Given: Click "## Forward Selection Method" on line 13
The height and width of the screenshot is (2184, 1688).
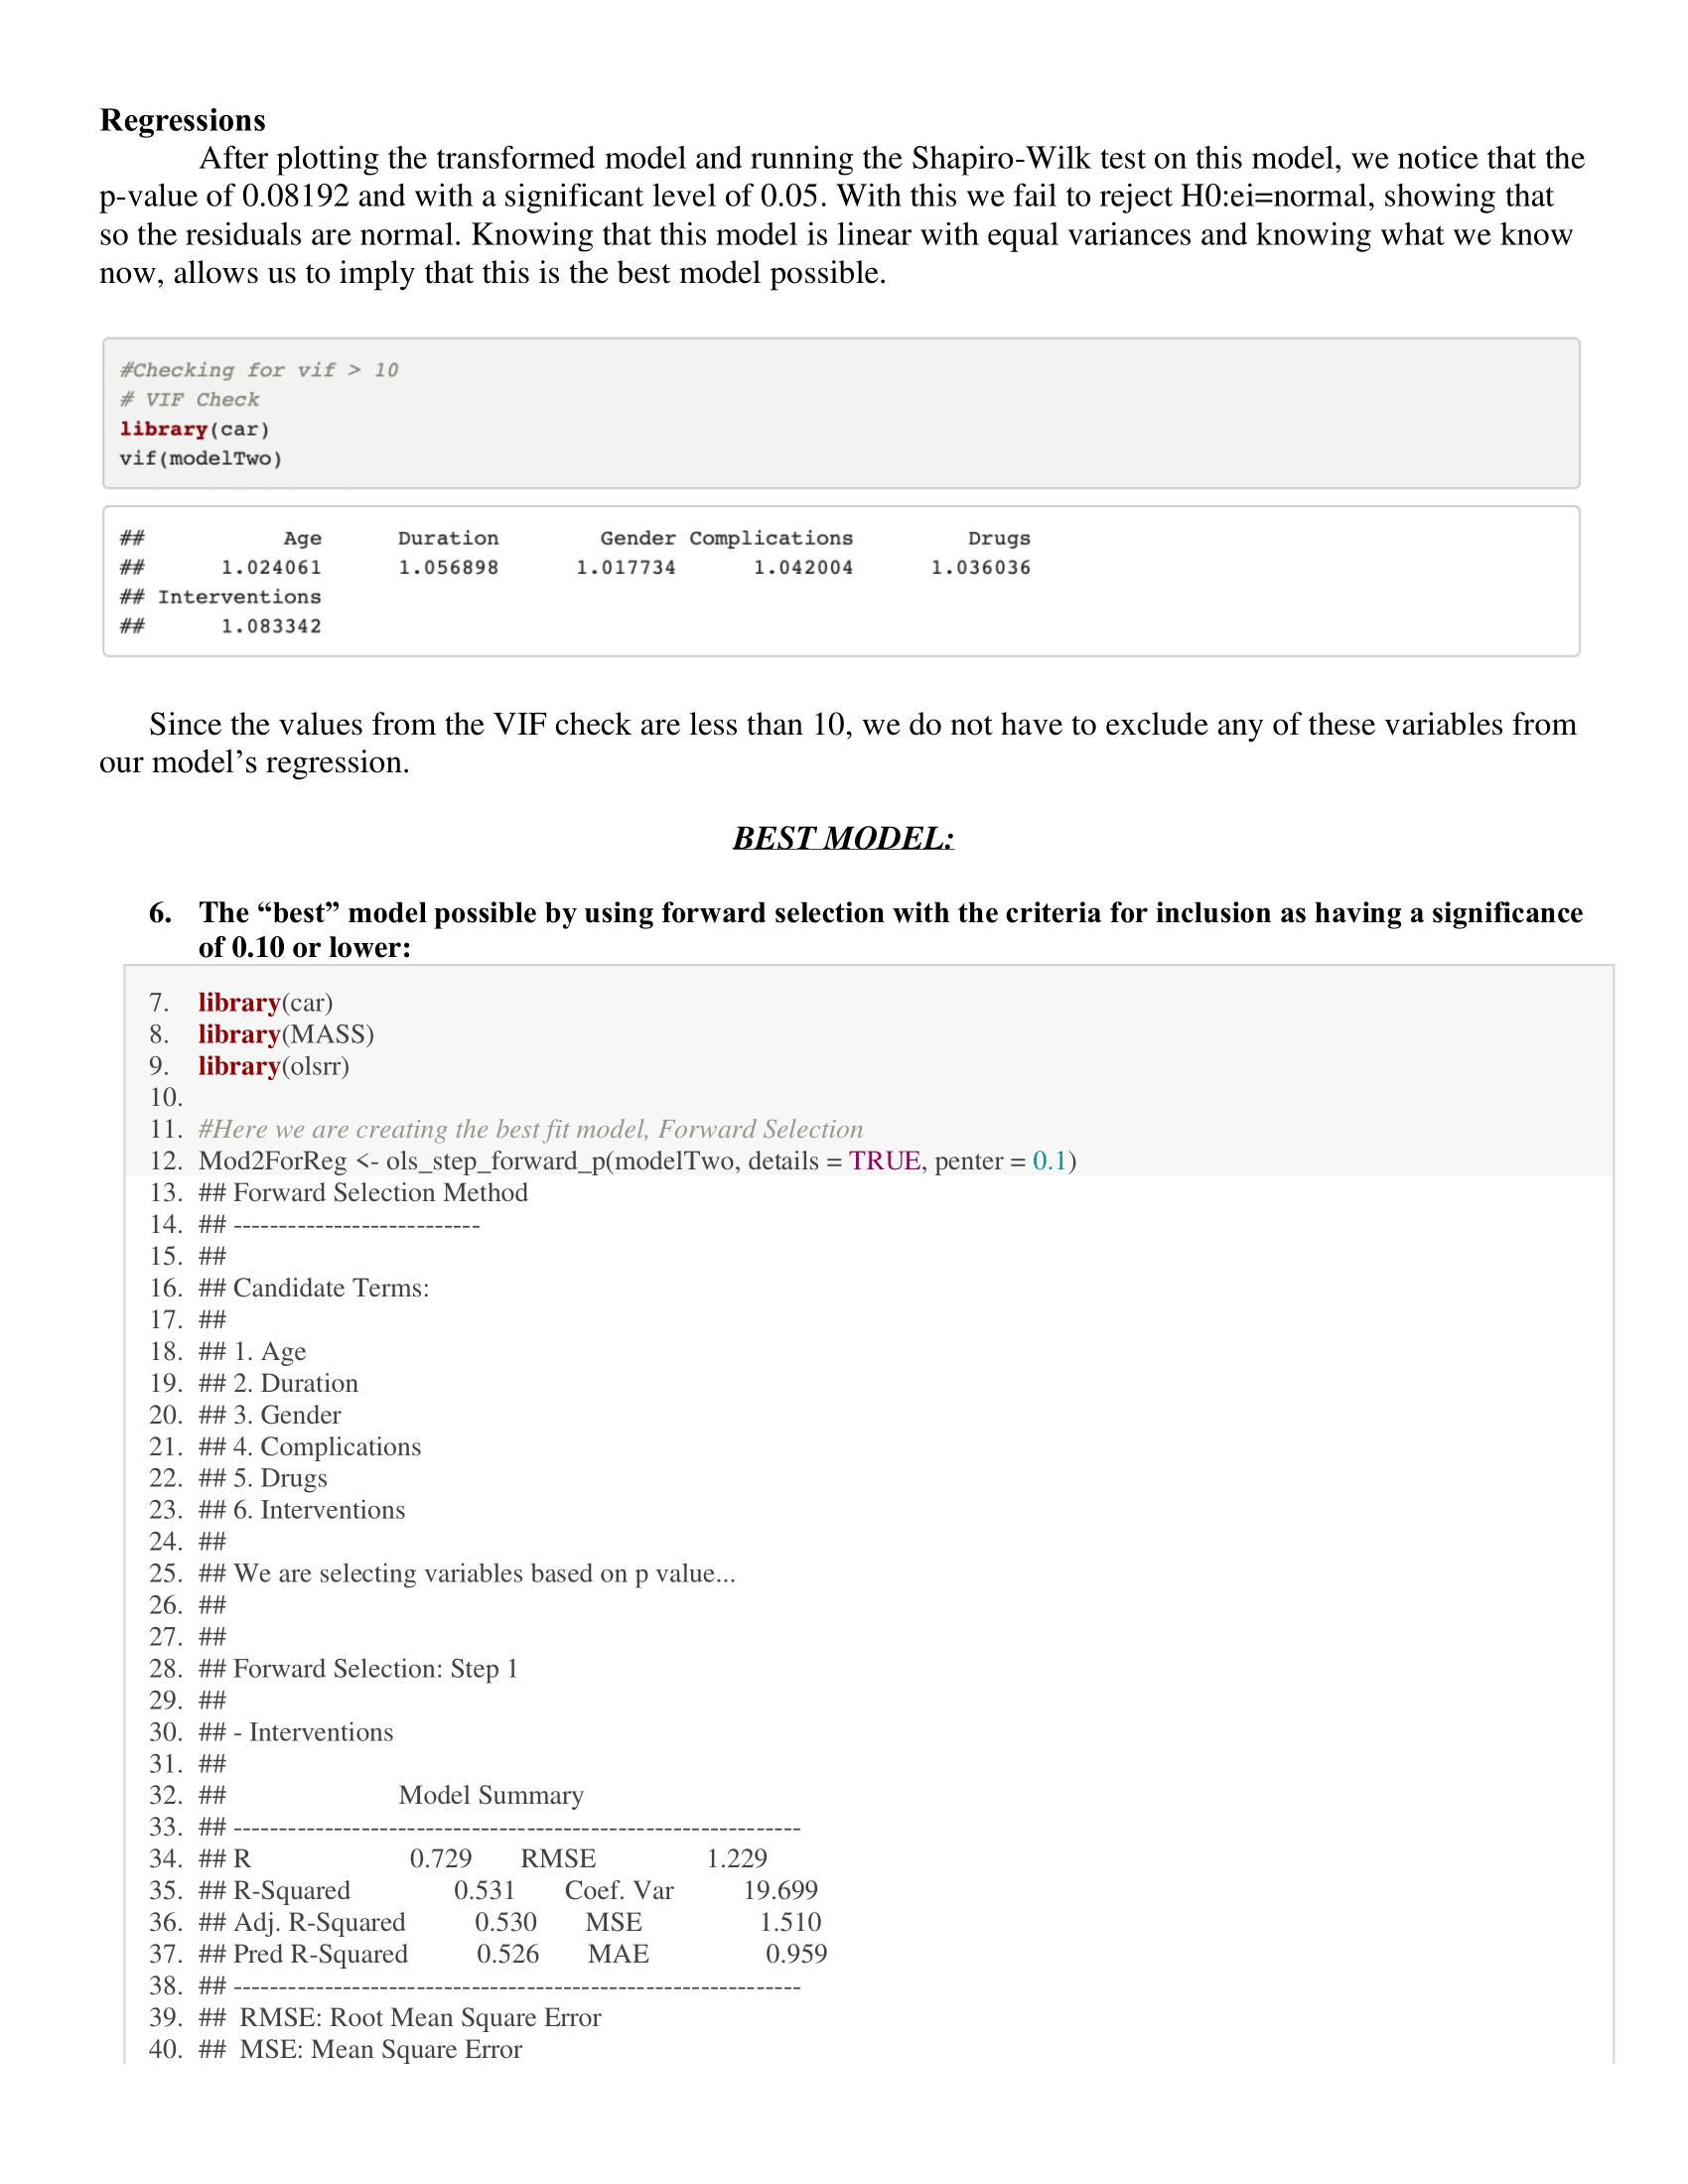Looking at the screenshot, I should (363, 1192).
